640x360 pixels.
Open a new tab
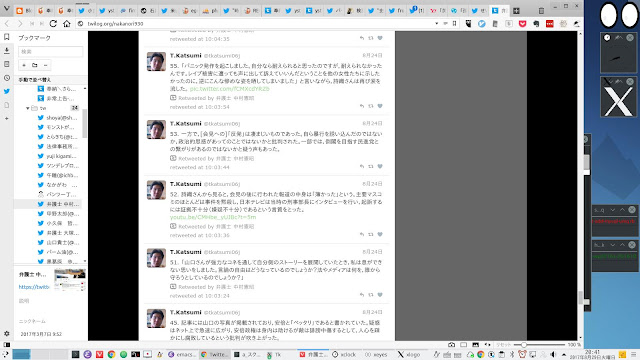(516, 11)
